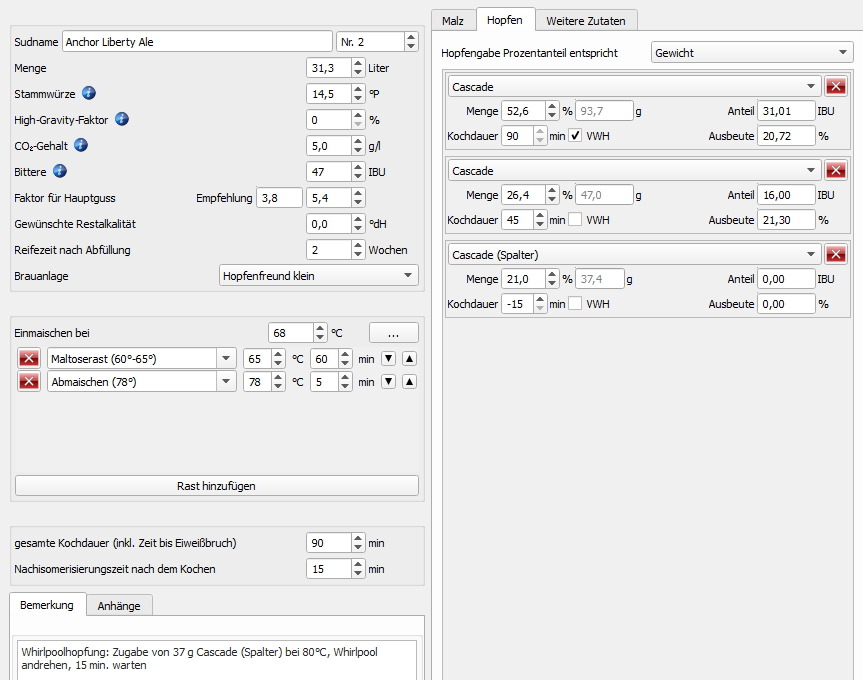Viewport: 863px width, 680px height.
Task: Click the ellipsis button beside Einmaischen bei
Action: (393, 333)
